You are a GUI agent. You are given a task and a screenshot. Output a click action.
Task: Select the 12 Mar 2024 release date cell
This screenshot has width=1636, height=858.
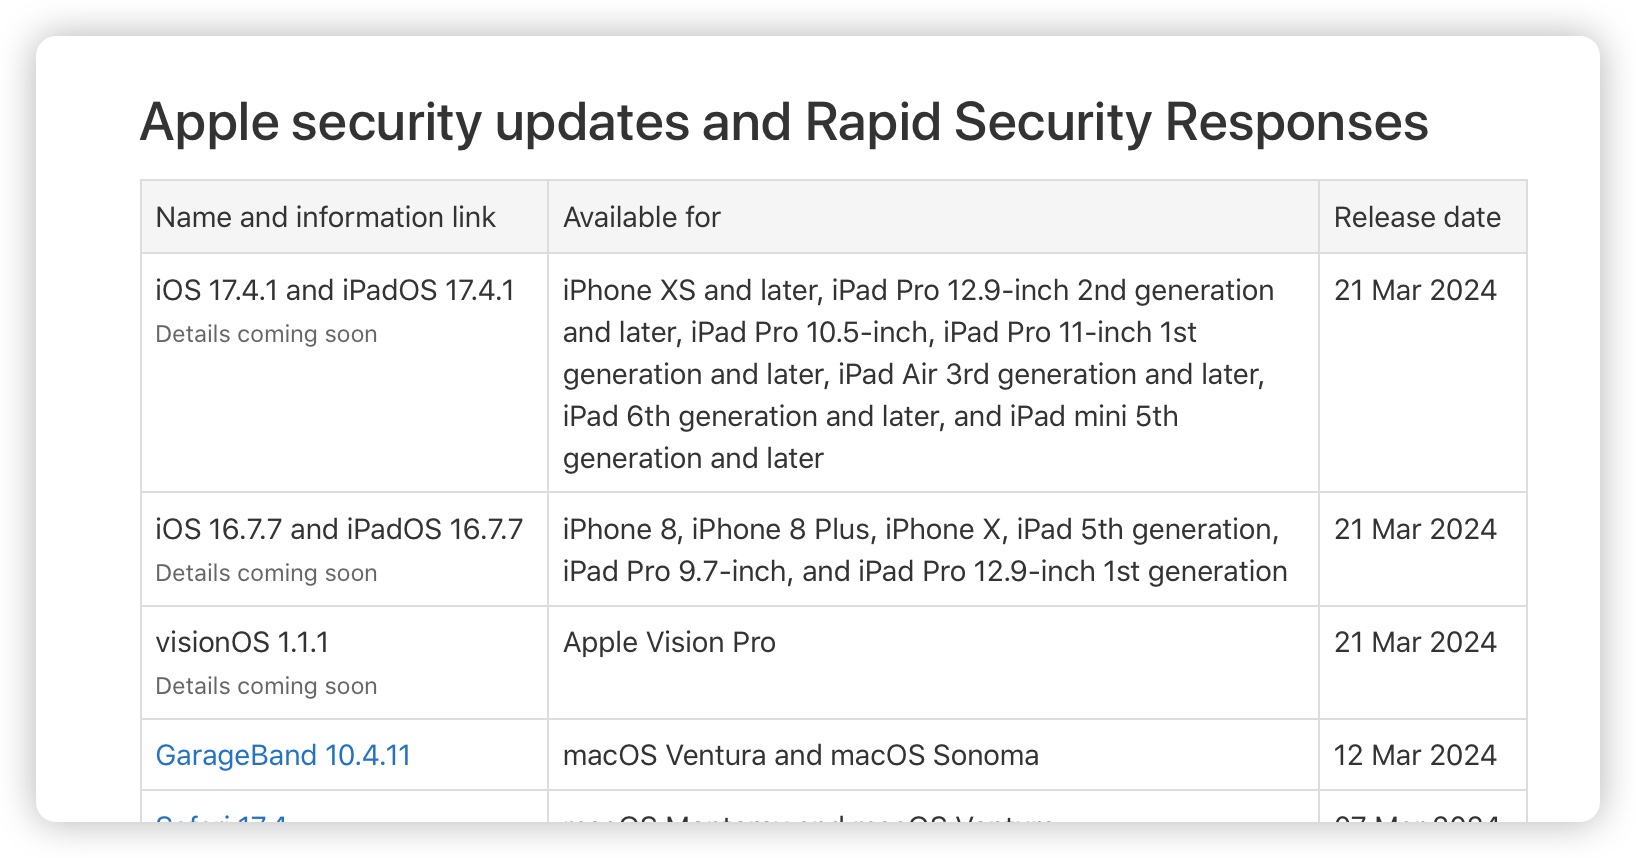1414,755
